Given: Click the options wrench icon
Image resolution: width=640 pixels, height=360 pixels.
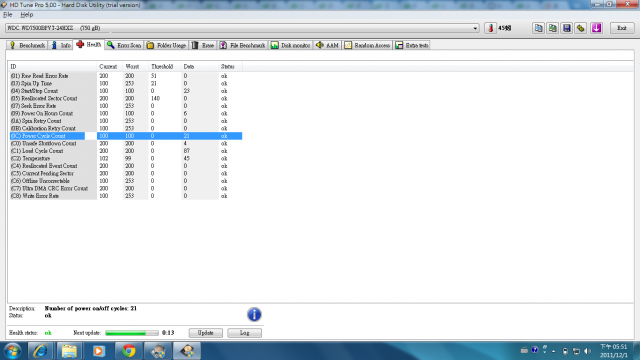Looking at the screenshot, I should [x=581, y=28].
